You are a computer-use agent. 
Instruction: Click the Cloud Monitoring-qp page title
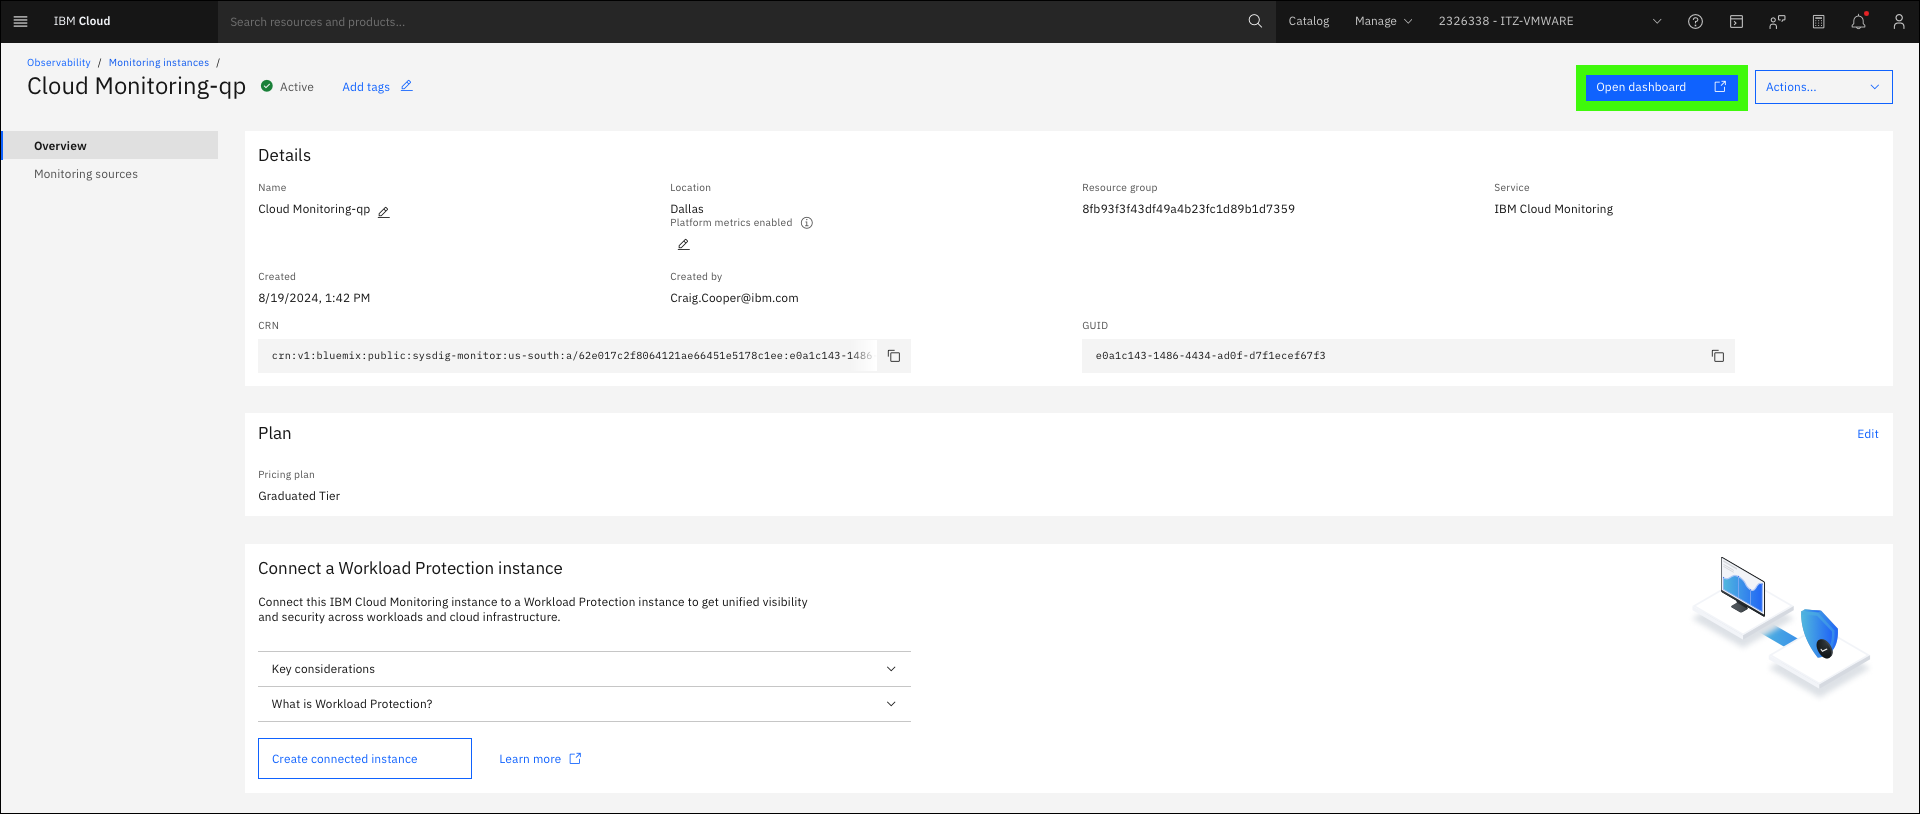click(136, 86)
